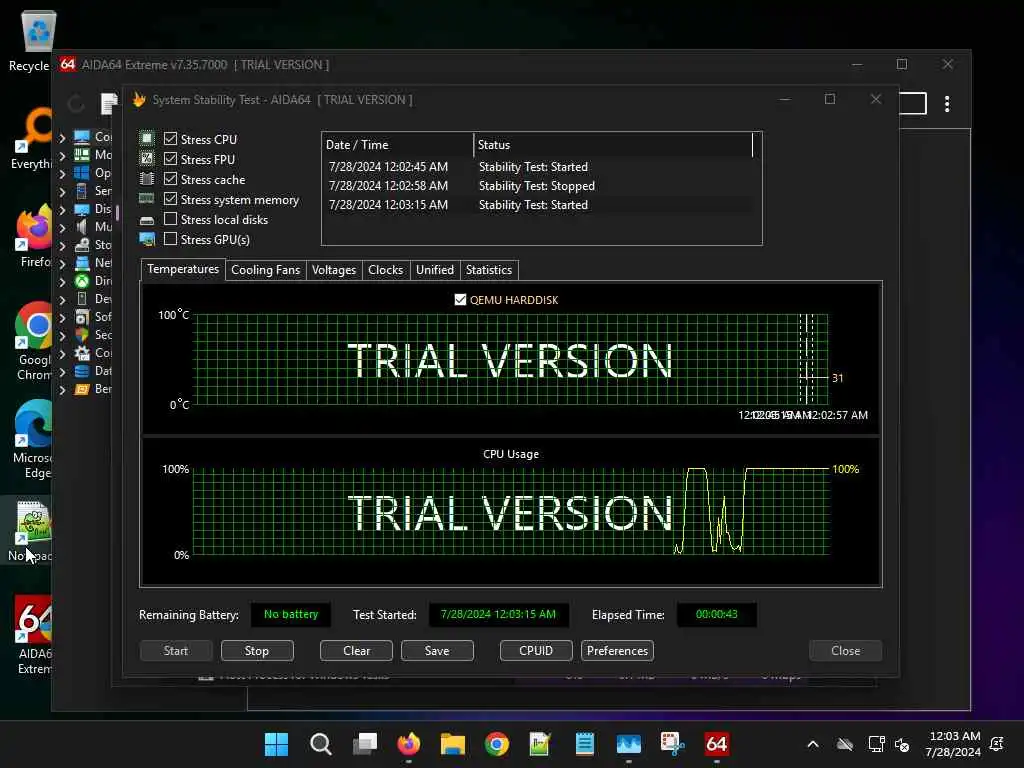1024x768 pixels.
Task: Open File Explorer from taskbar
Action: coord(453,744)
